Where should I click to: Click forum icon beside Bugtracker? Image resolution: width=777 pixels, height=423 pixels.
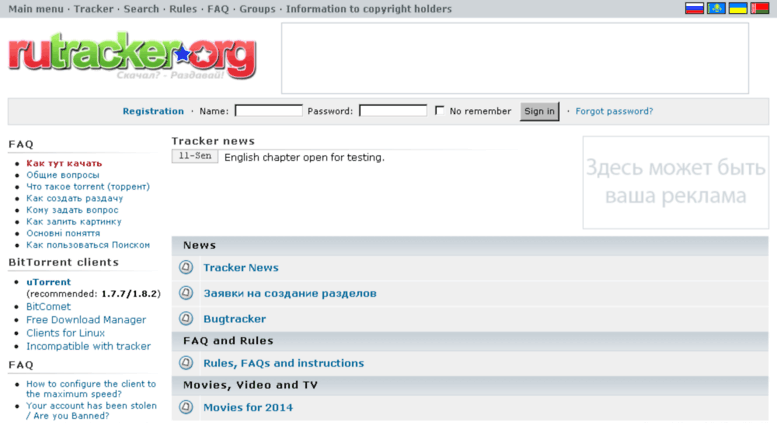click(186, 318)
